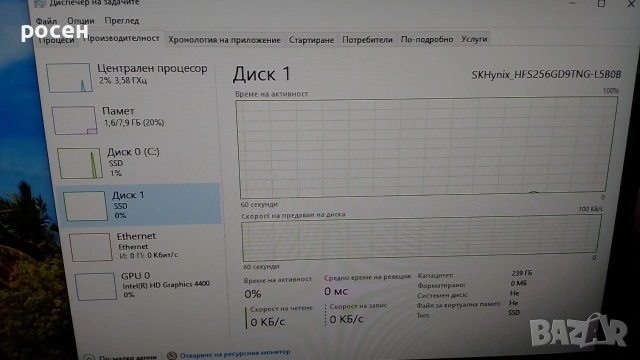Click the resource monitor icon
Viewport: 640px width, 360px height.
click(x=172, y=356)
